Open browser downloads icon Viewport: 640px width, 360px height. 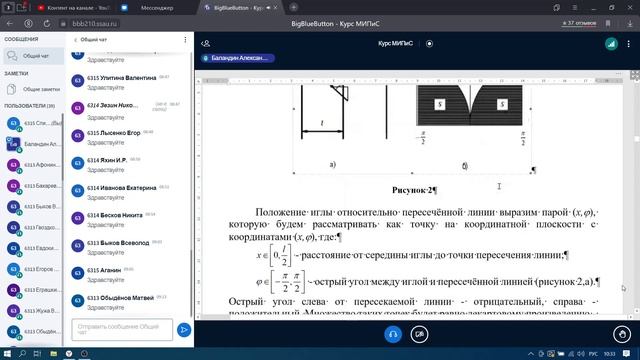(630, 24)
